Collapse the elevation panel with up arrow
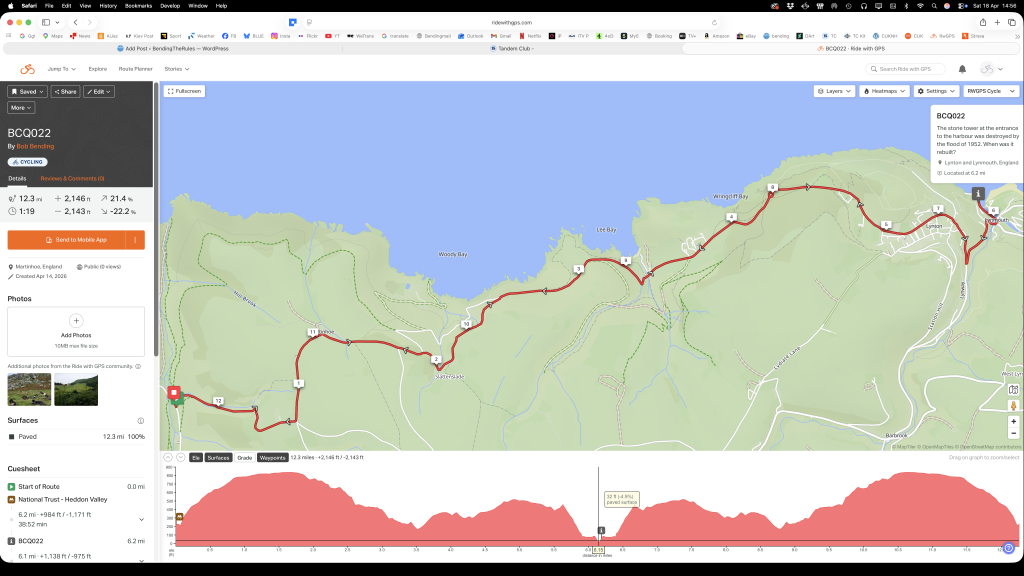This screenshot has height=576, width=1024. 168,457
